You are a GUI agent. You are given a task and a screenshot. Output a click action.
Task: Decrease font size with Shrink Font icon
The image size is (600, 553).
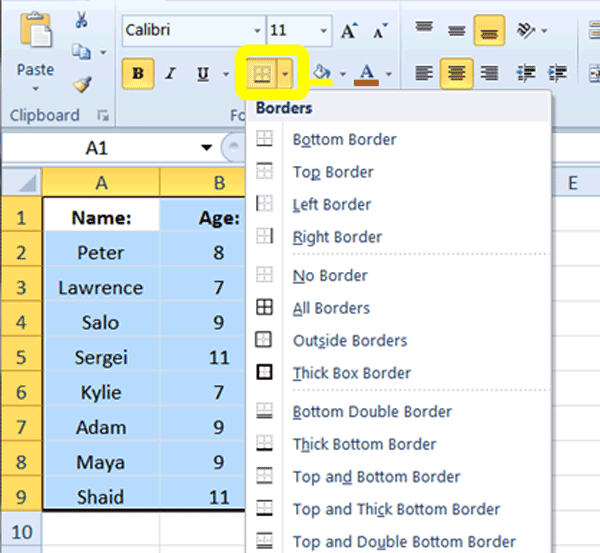(x=380, y=31)
